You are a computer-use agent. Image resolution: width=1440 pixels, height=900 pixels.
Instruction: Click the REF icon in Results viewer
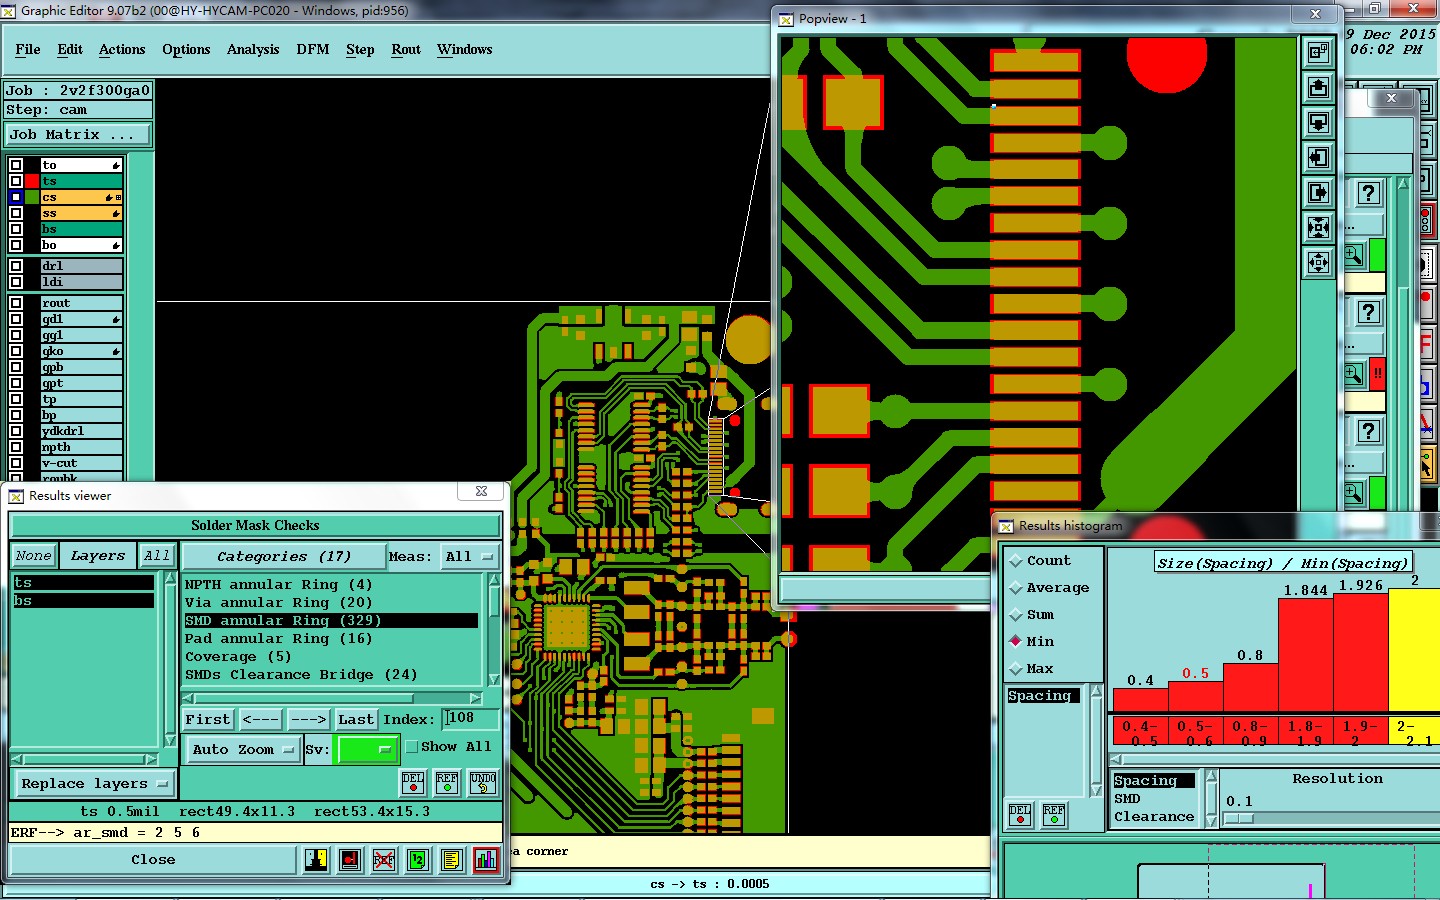tap(447, 783)
